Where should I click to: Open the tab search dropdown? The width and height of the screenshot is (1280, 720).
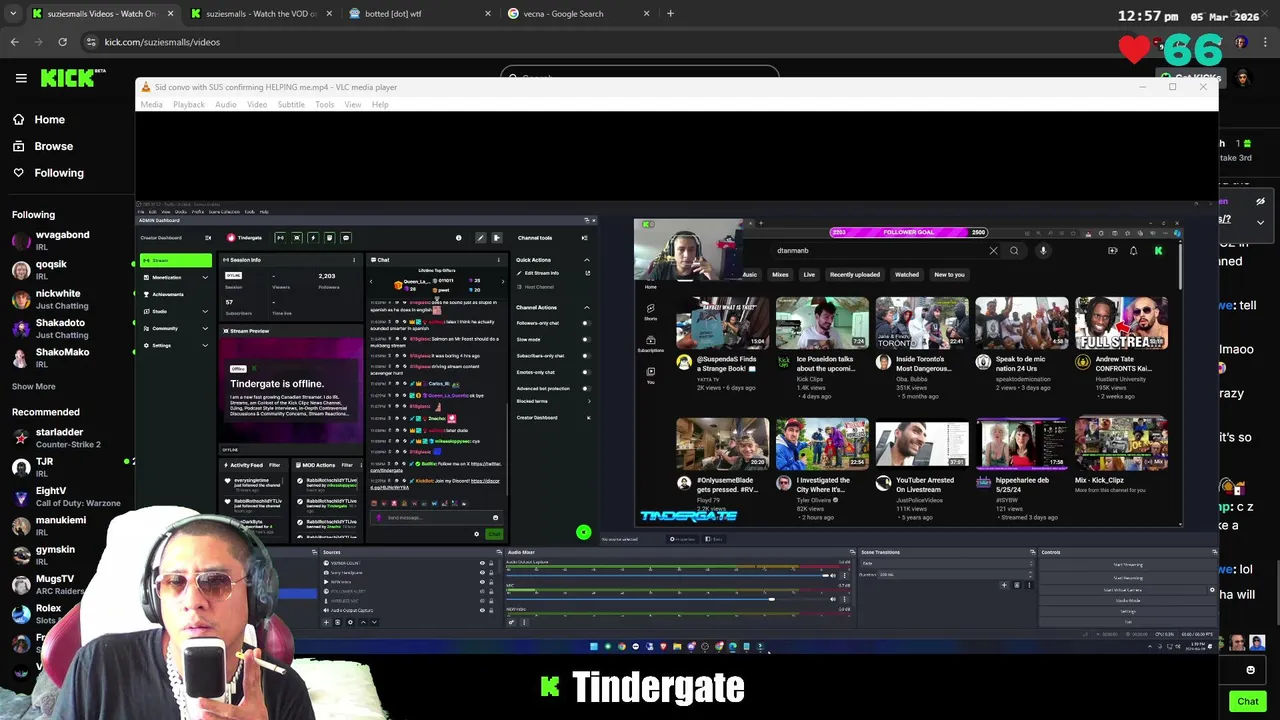(13, 14)
